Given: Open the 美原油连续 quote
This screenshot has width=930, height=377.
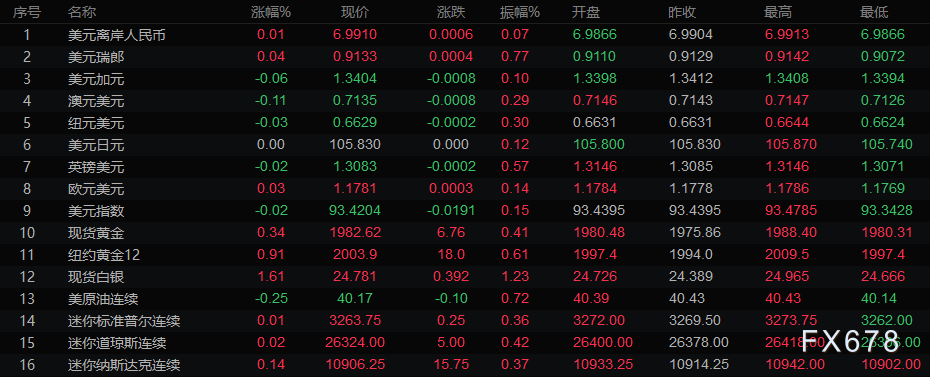Looking at the screenshot, I should point(465,299).
